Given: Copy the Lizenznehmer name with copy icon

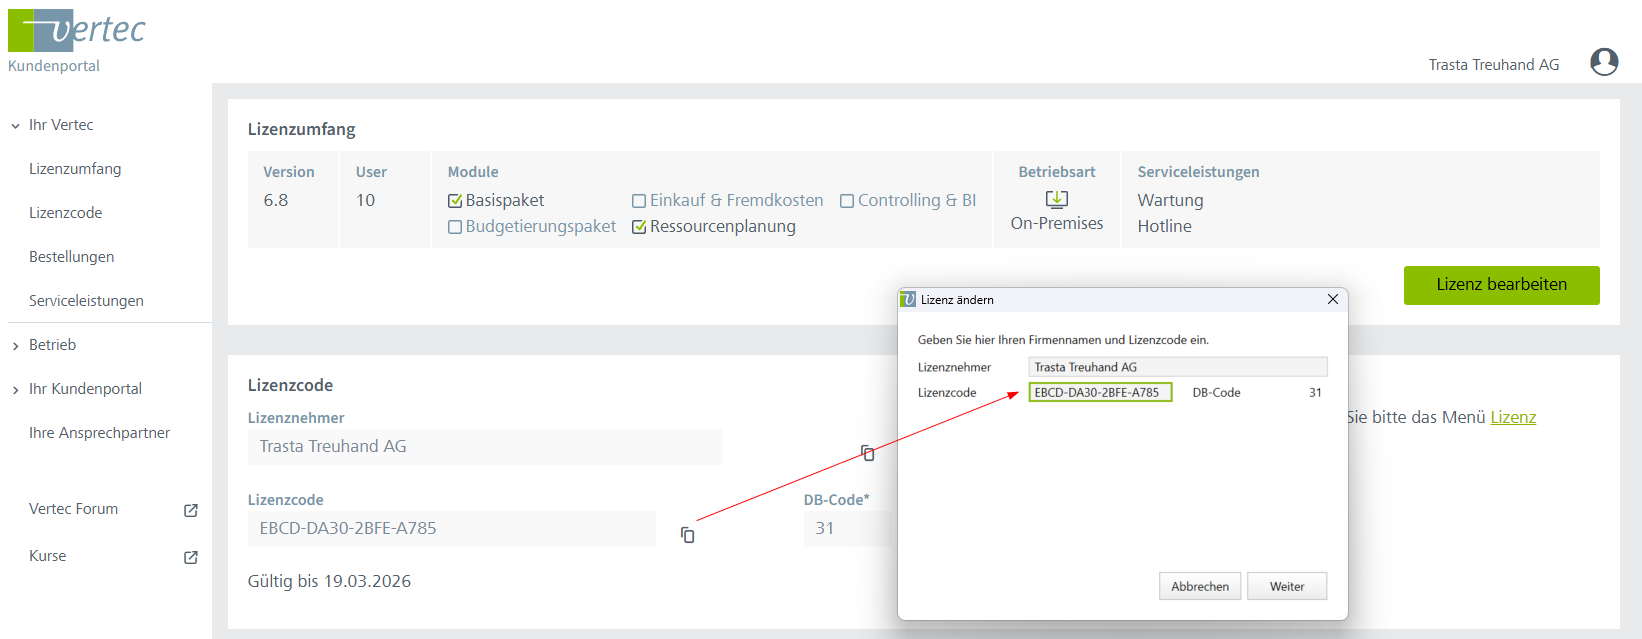Looking at the screenshot, I should point(868,453).
